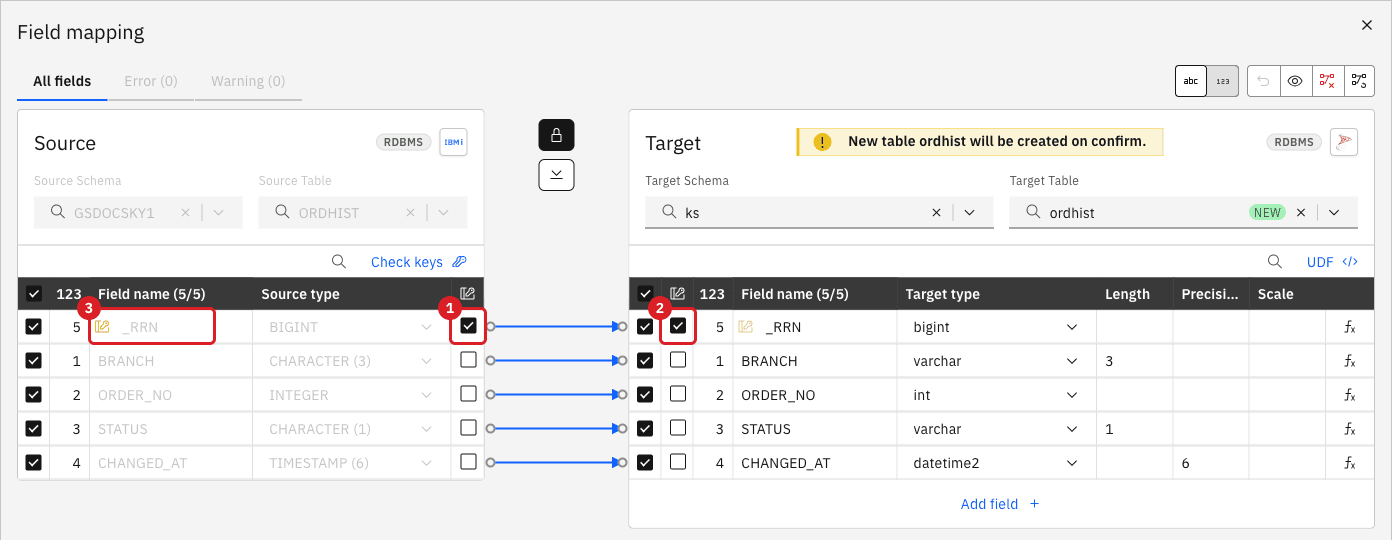Click the collapse arrow button below the lock
Screen dimensions: 1392x540
click(556, 174)
